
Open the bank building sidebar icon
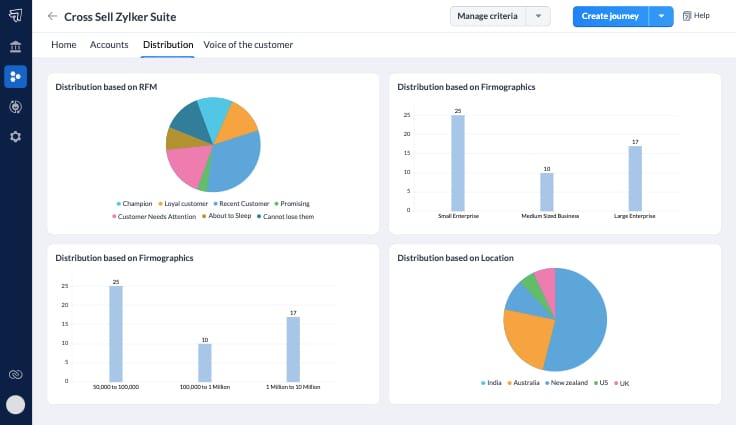click(15, 47)
